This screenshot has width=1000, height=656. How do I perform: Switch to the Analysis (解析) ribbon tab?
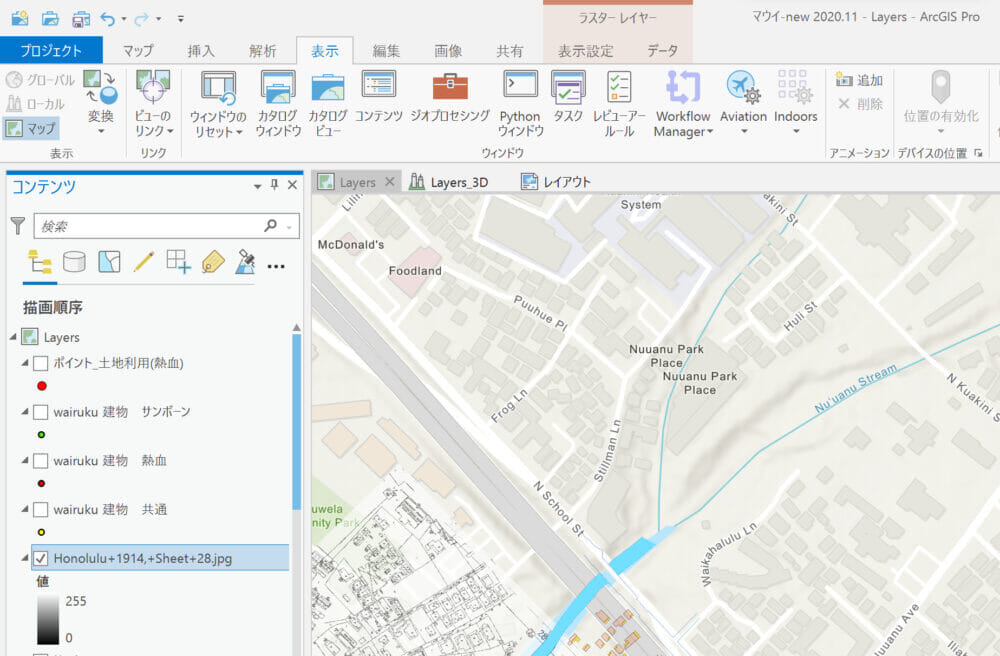coord(263,51)
